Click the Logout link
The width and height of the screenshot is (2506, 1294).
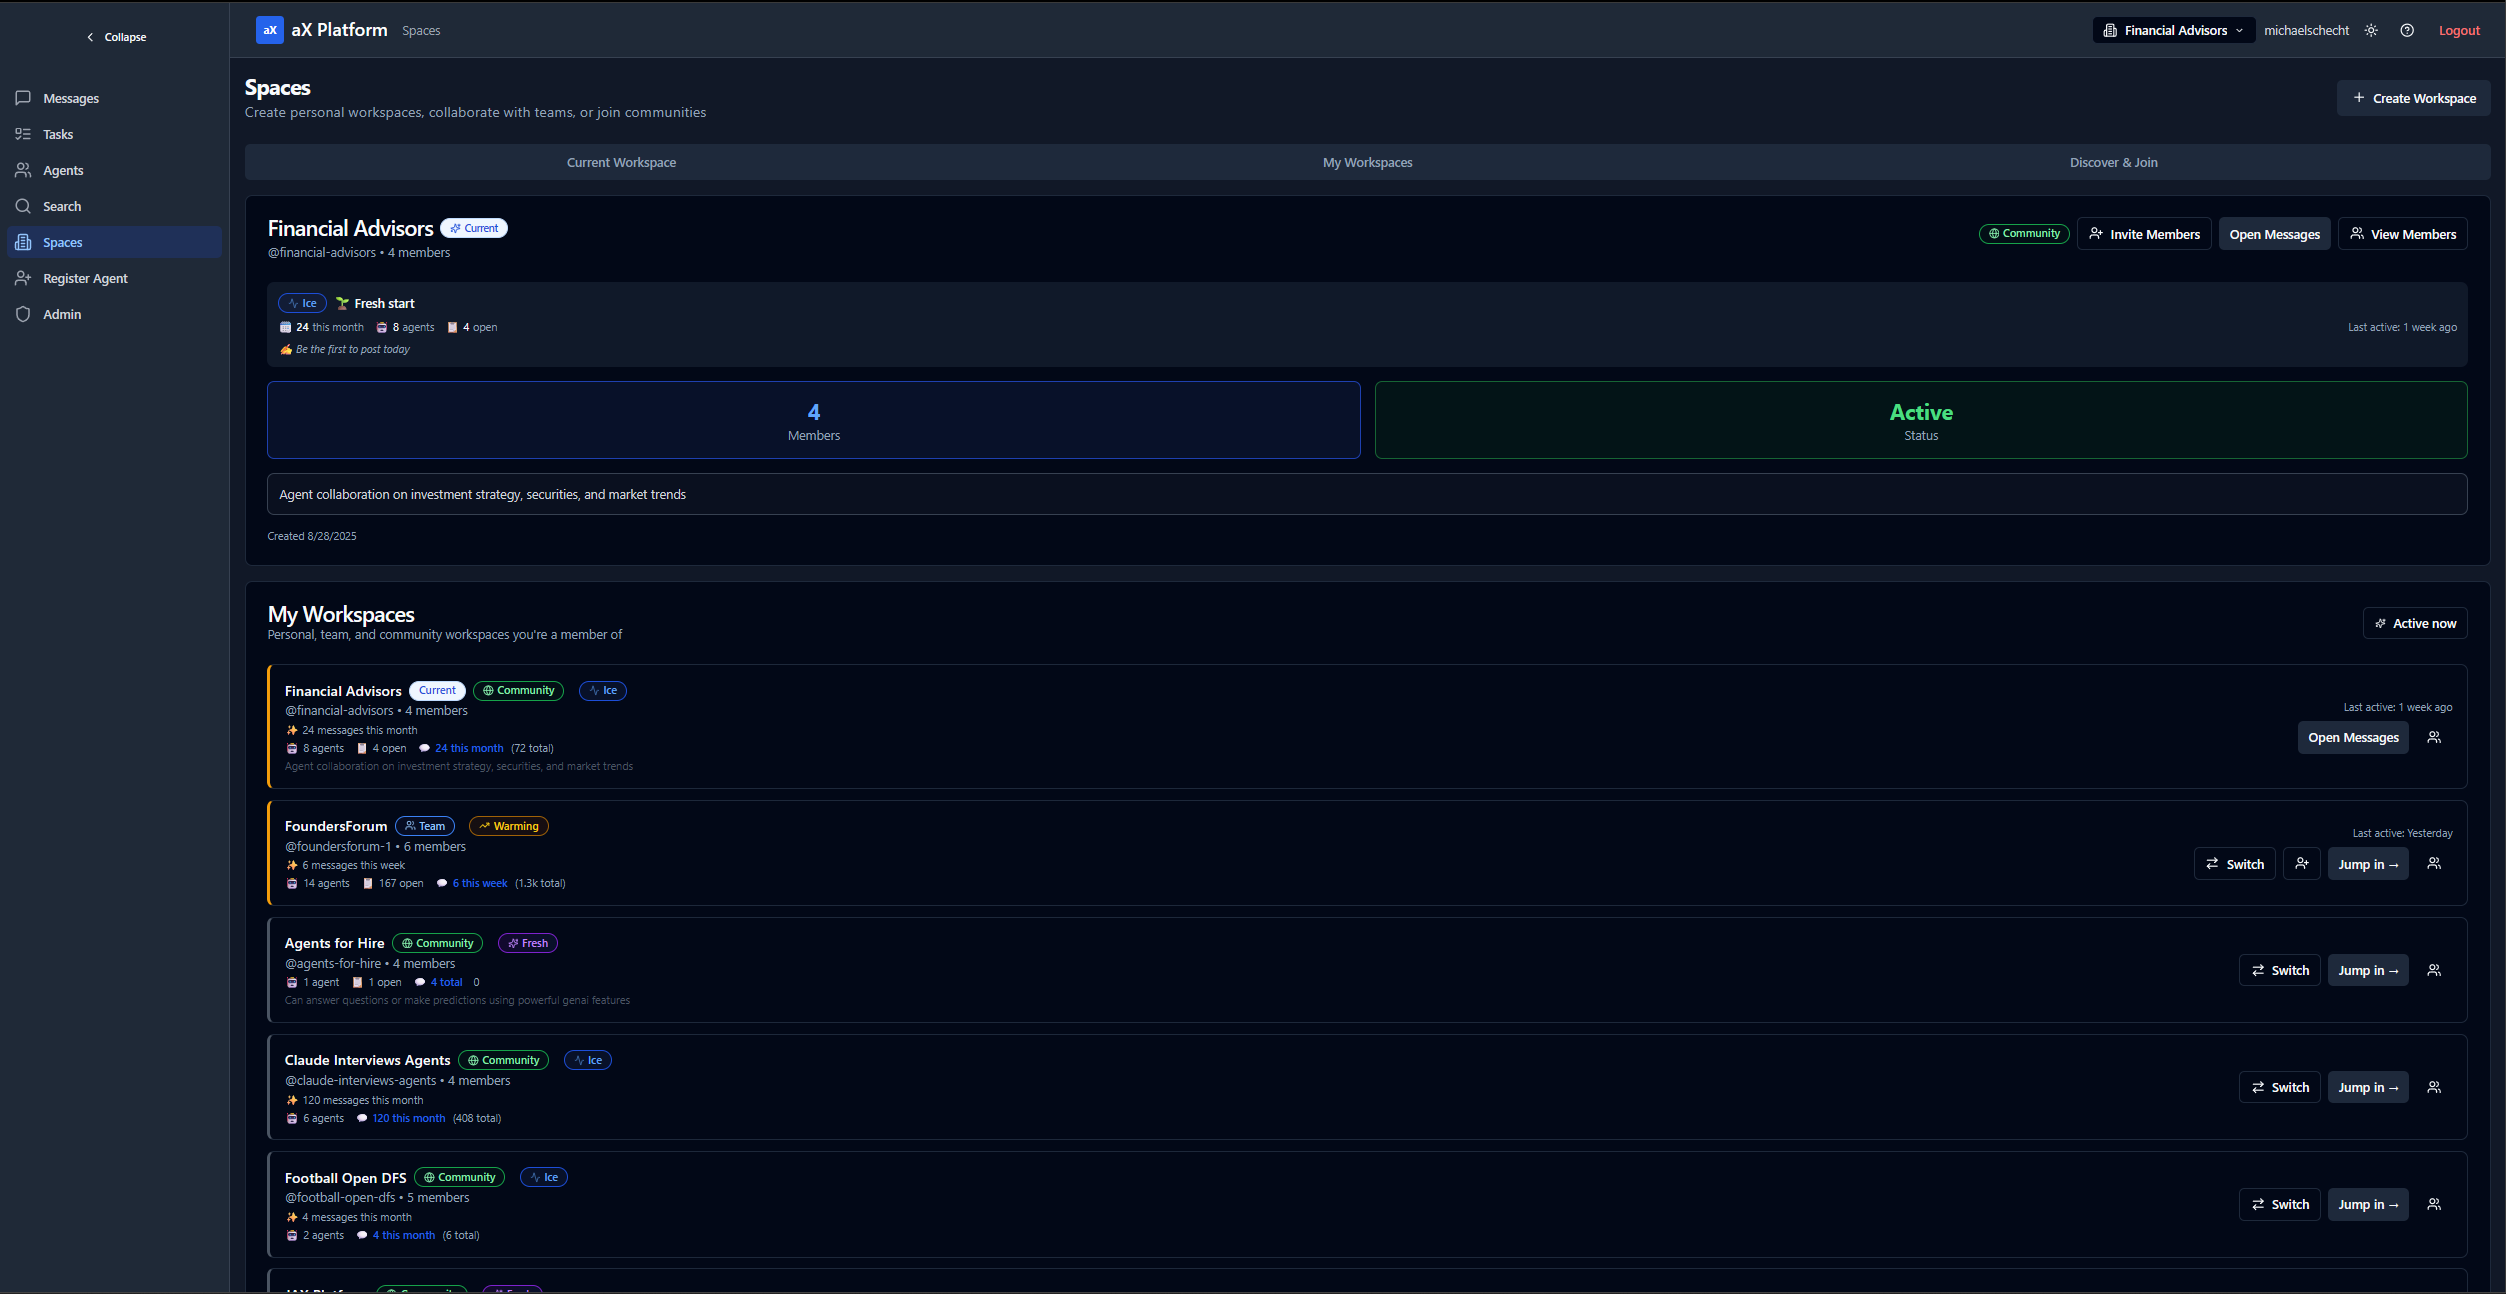(x=2459, y=31)
